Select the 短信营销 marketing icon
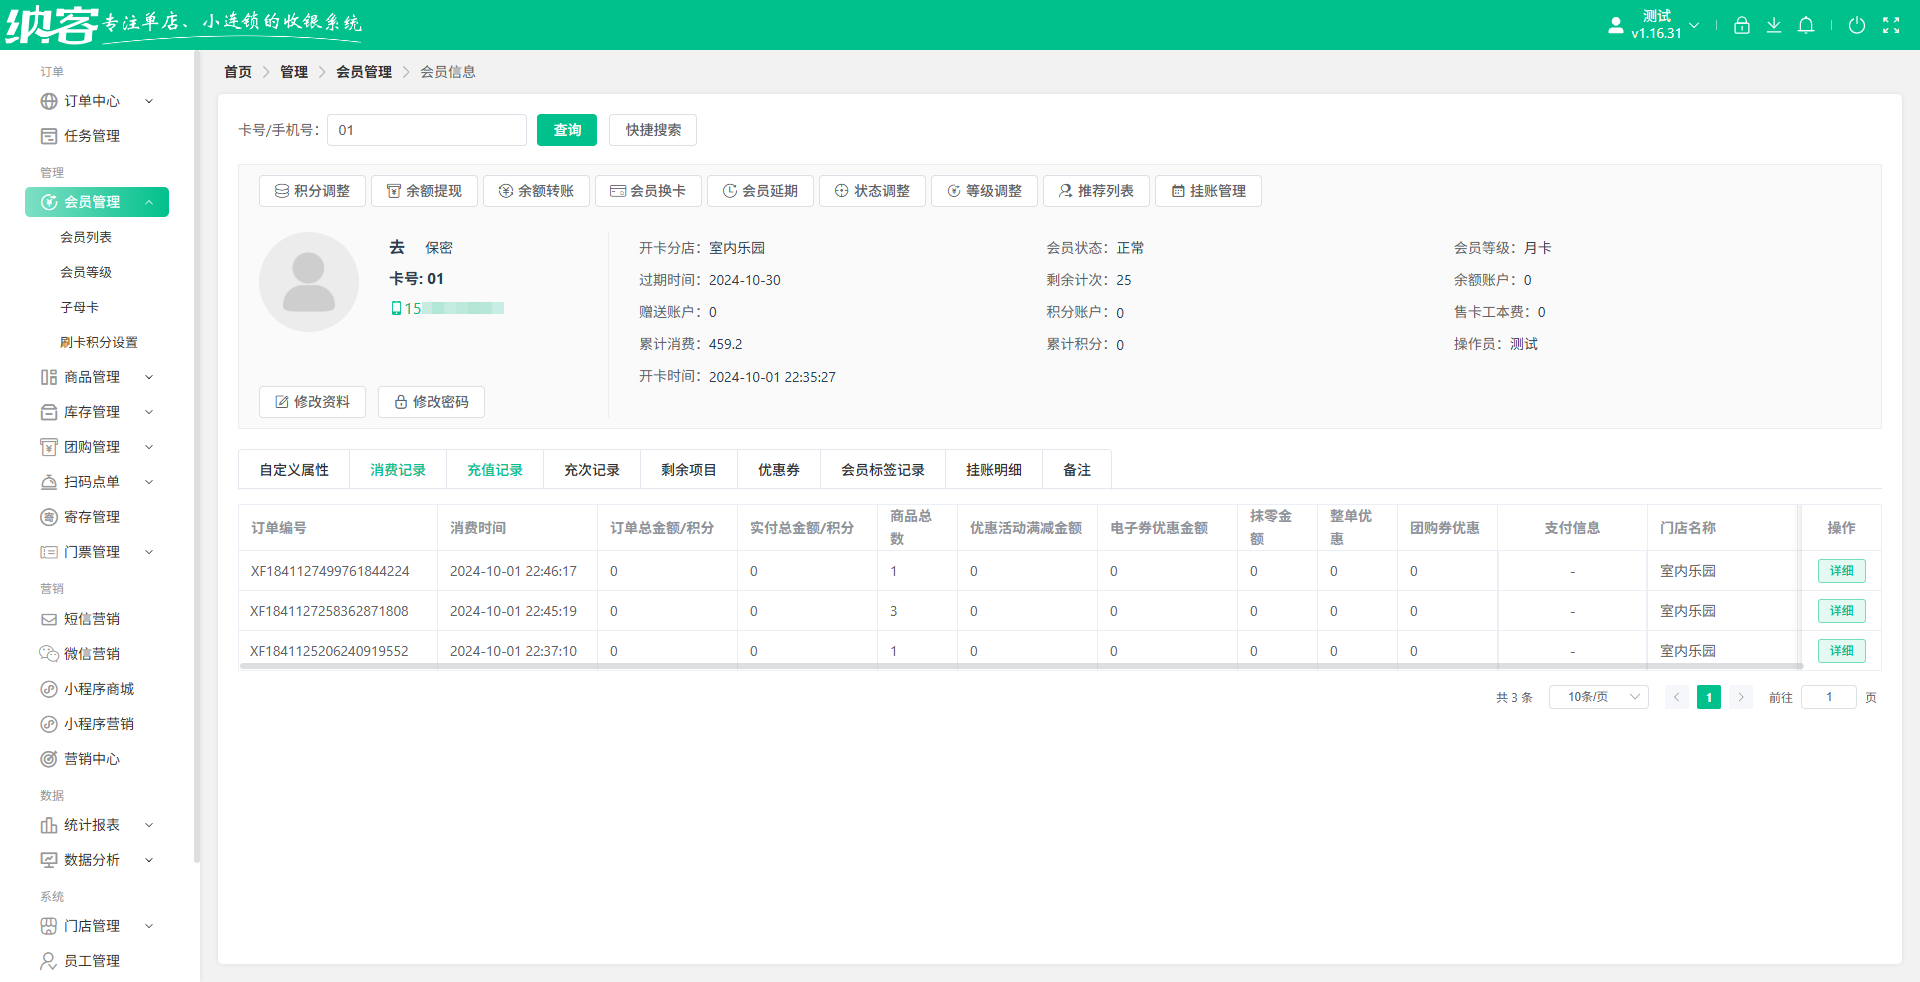The height and width of the screenshot is (982, 1920). point(49,618)
